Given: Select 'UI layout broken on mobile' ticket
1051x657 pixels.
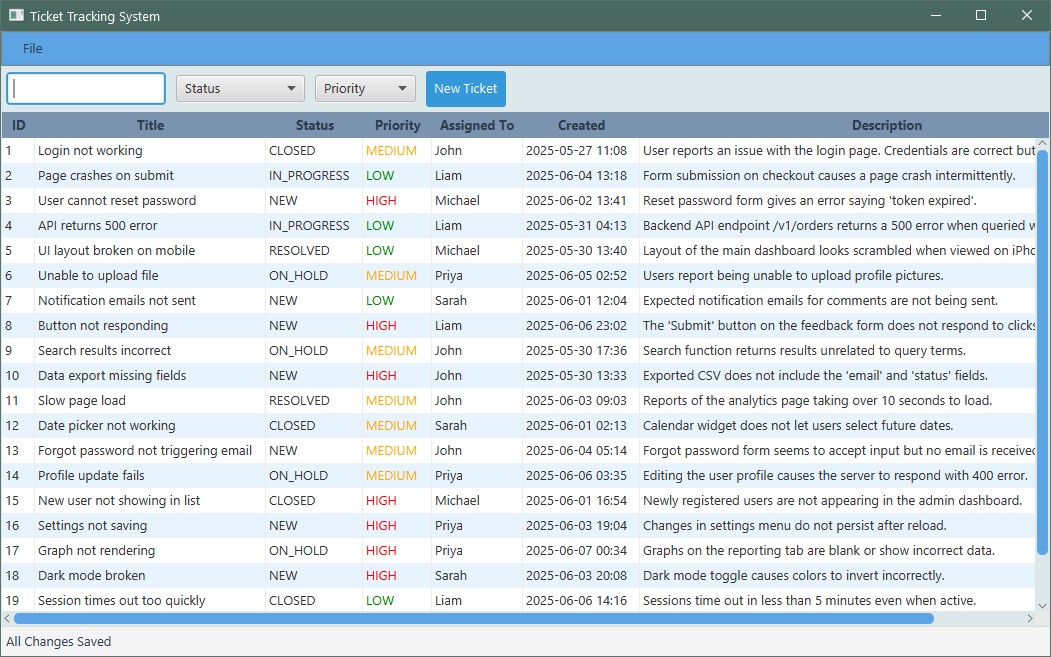Looking at the screenshot, I should 117,251.
